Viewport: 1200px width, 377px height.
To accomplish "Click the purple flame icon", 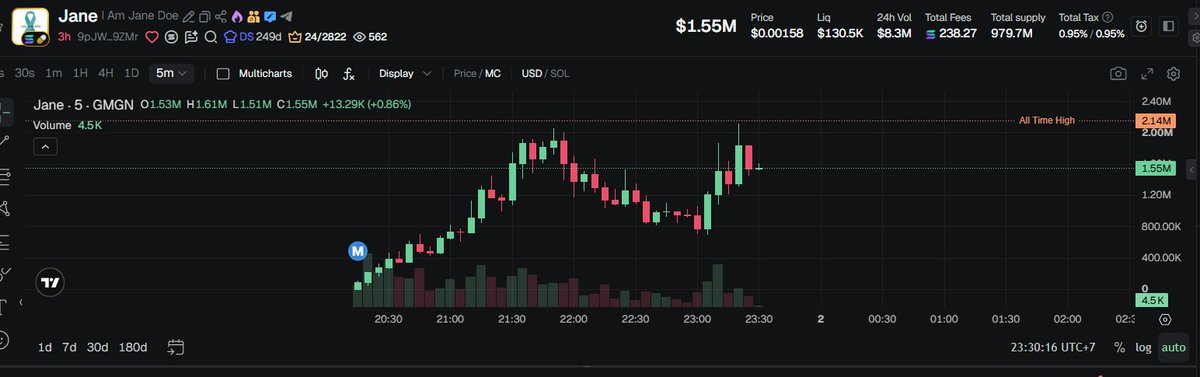I will tap(236, 16).
